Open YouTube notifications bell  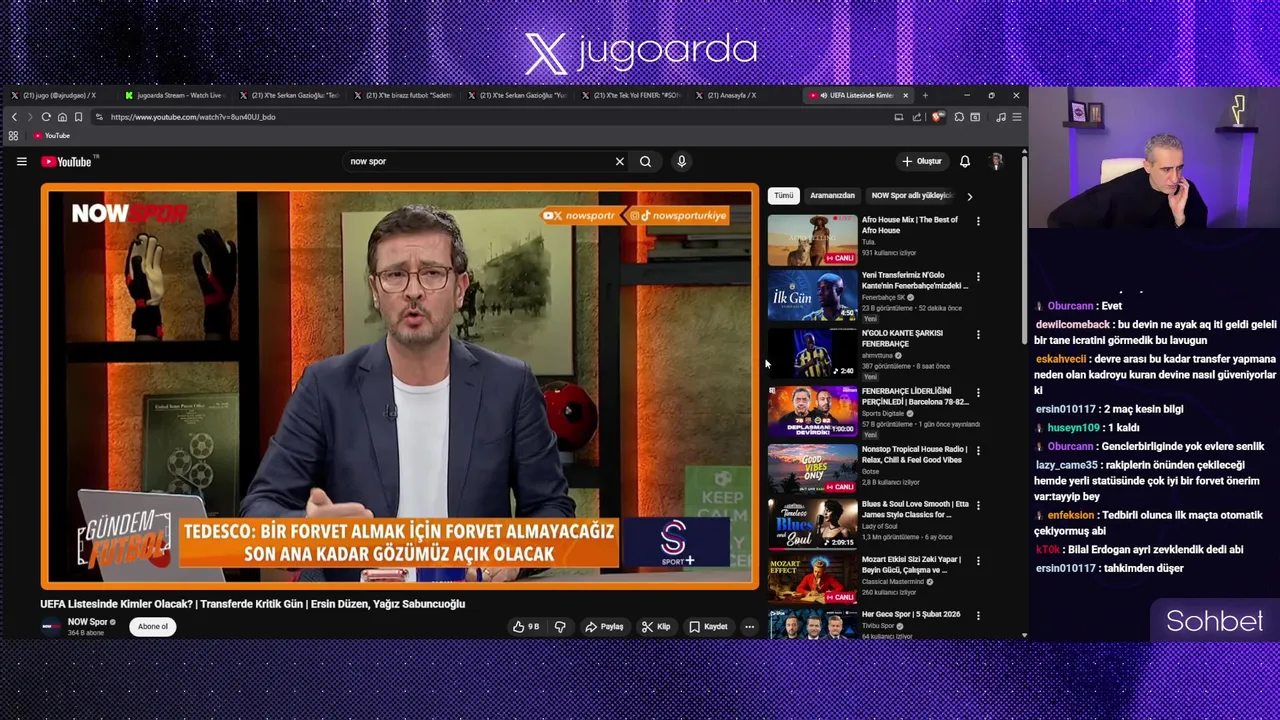(x=964, y=161)
